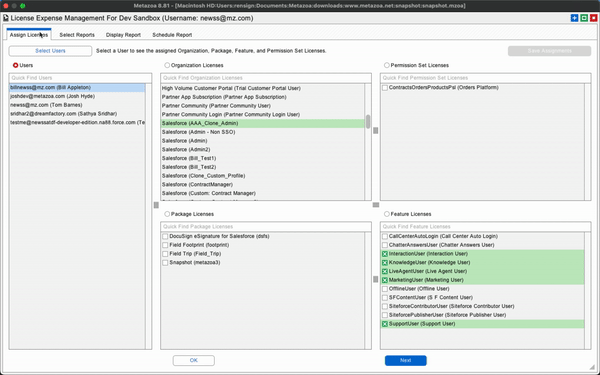Viewport: 600px width, 375px height.
Task: Select Salesforce (Admin2) license row
Action: click(x=263, y=150)
